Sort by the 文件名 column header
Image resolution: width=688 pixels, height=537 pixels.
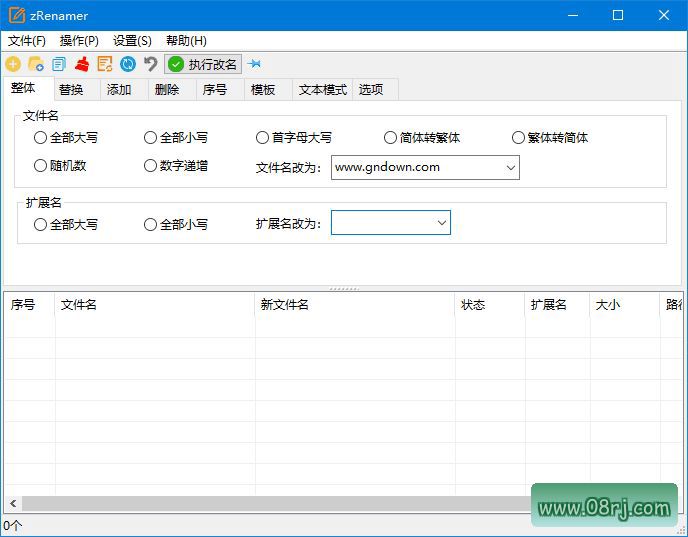[155, 305]
